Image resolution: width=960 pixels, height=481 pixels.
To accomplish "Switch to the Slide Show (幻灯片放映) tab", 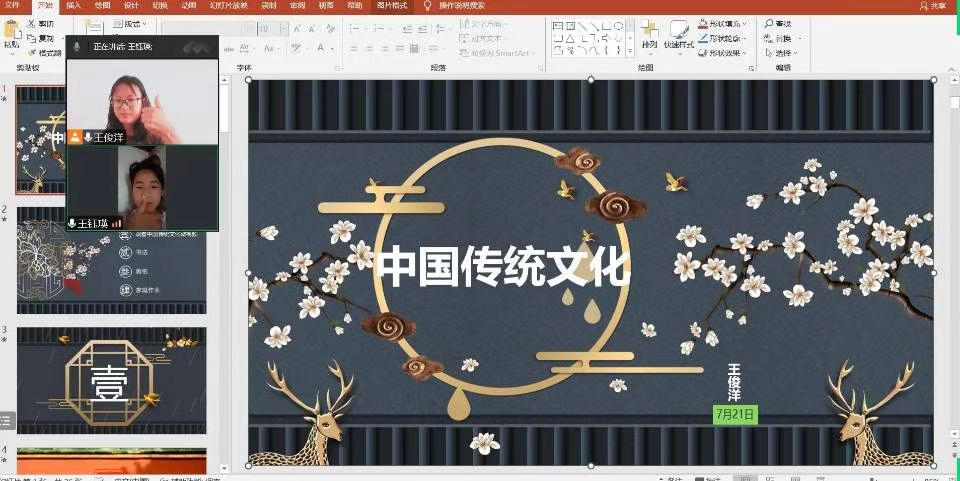I will (229, 6).
